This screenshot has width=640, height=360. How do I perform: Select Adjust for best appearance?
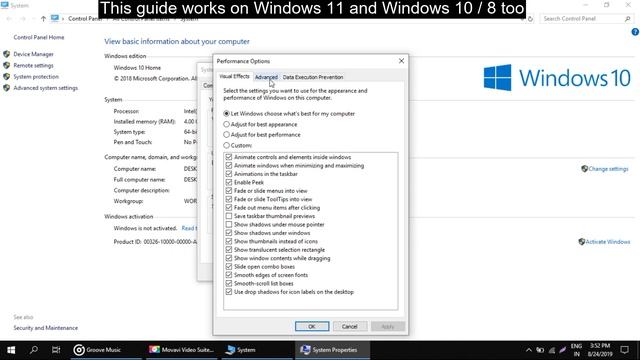(260, 124)
